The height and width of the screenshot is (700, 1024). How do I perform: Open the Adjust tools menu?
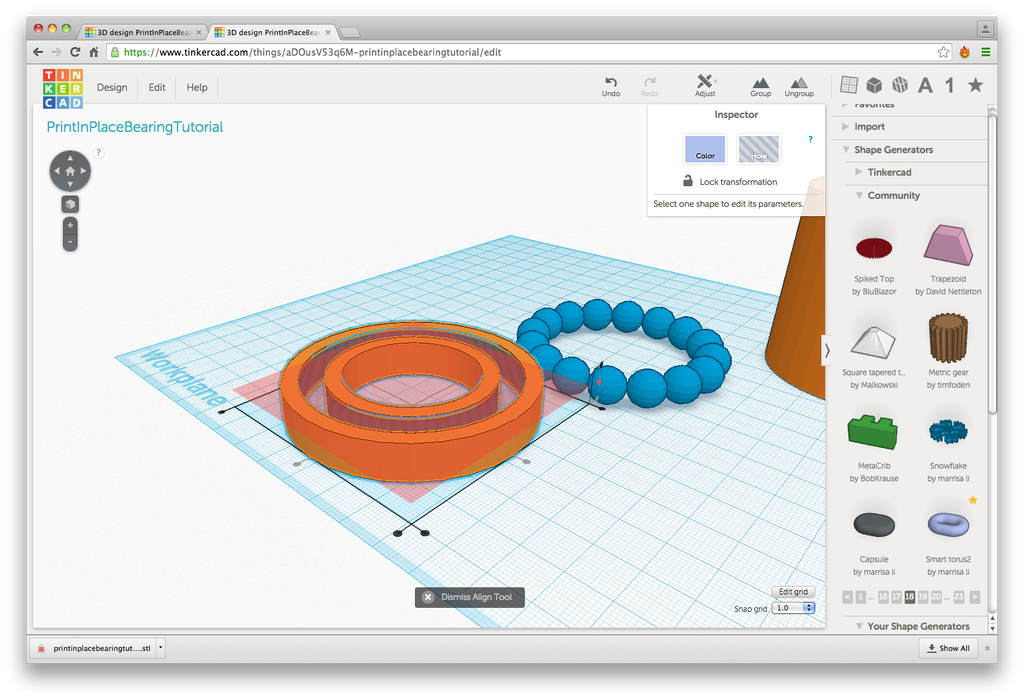[x=705, y=86]
